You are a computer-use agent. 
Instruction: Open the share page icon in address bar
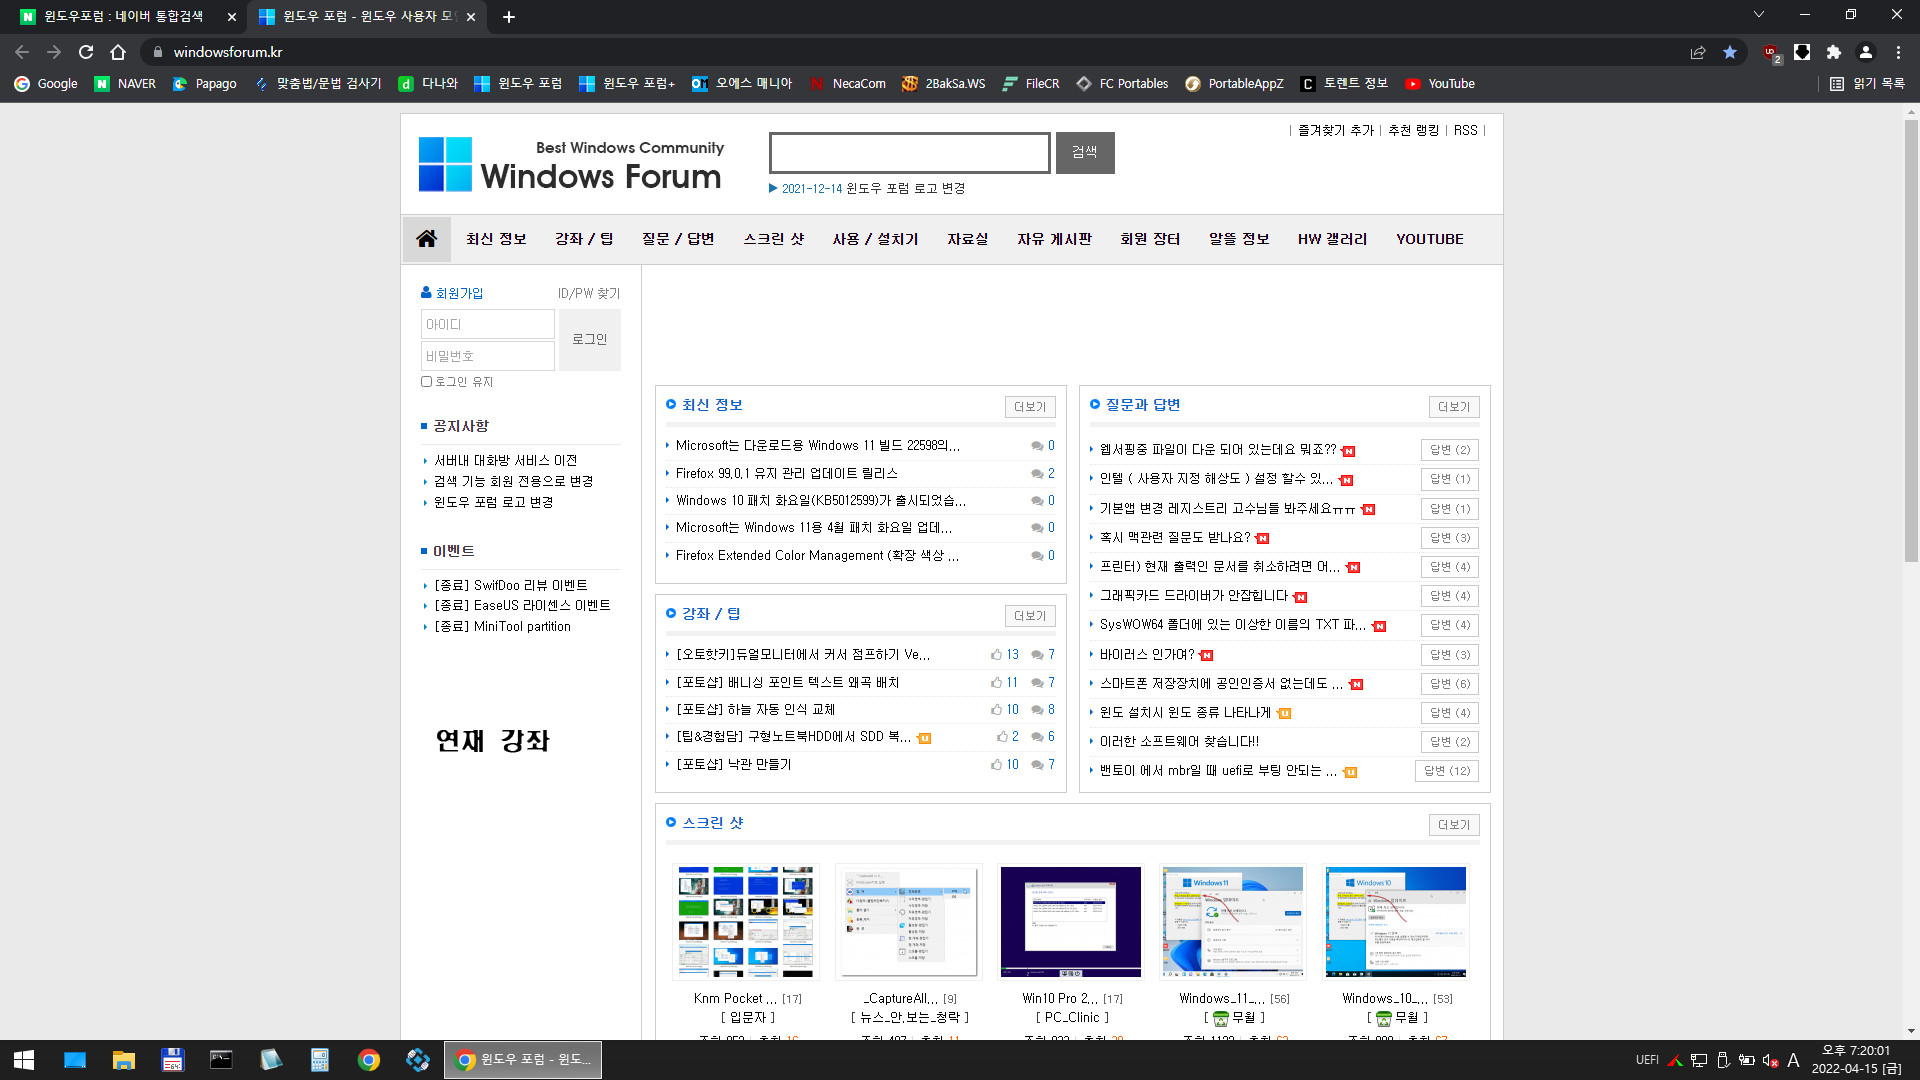1698,52
